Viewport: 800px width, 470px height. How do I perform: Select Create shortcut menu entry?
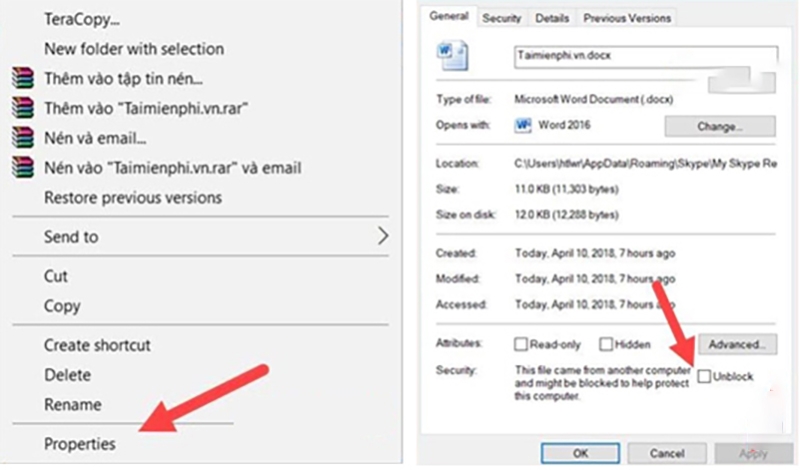pos(97,345)
